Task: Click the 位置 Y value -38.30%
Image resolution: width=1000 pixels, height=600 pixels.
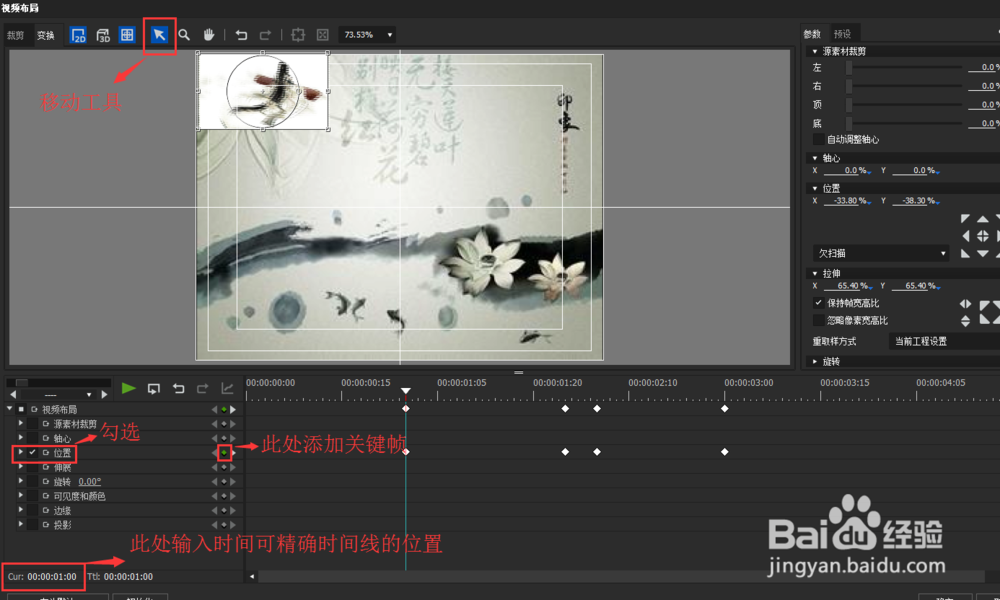Action: click(x=916, y=201)
